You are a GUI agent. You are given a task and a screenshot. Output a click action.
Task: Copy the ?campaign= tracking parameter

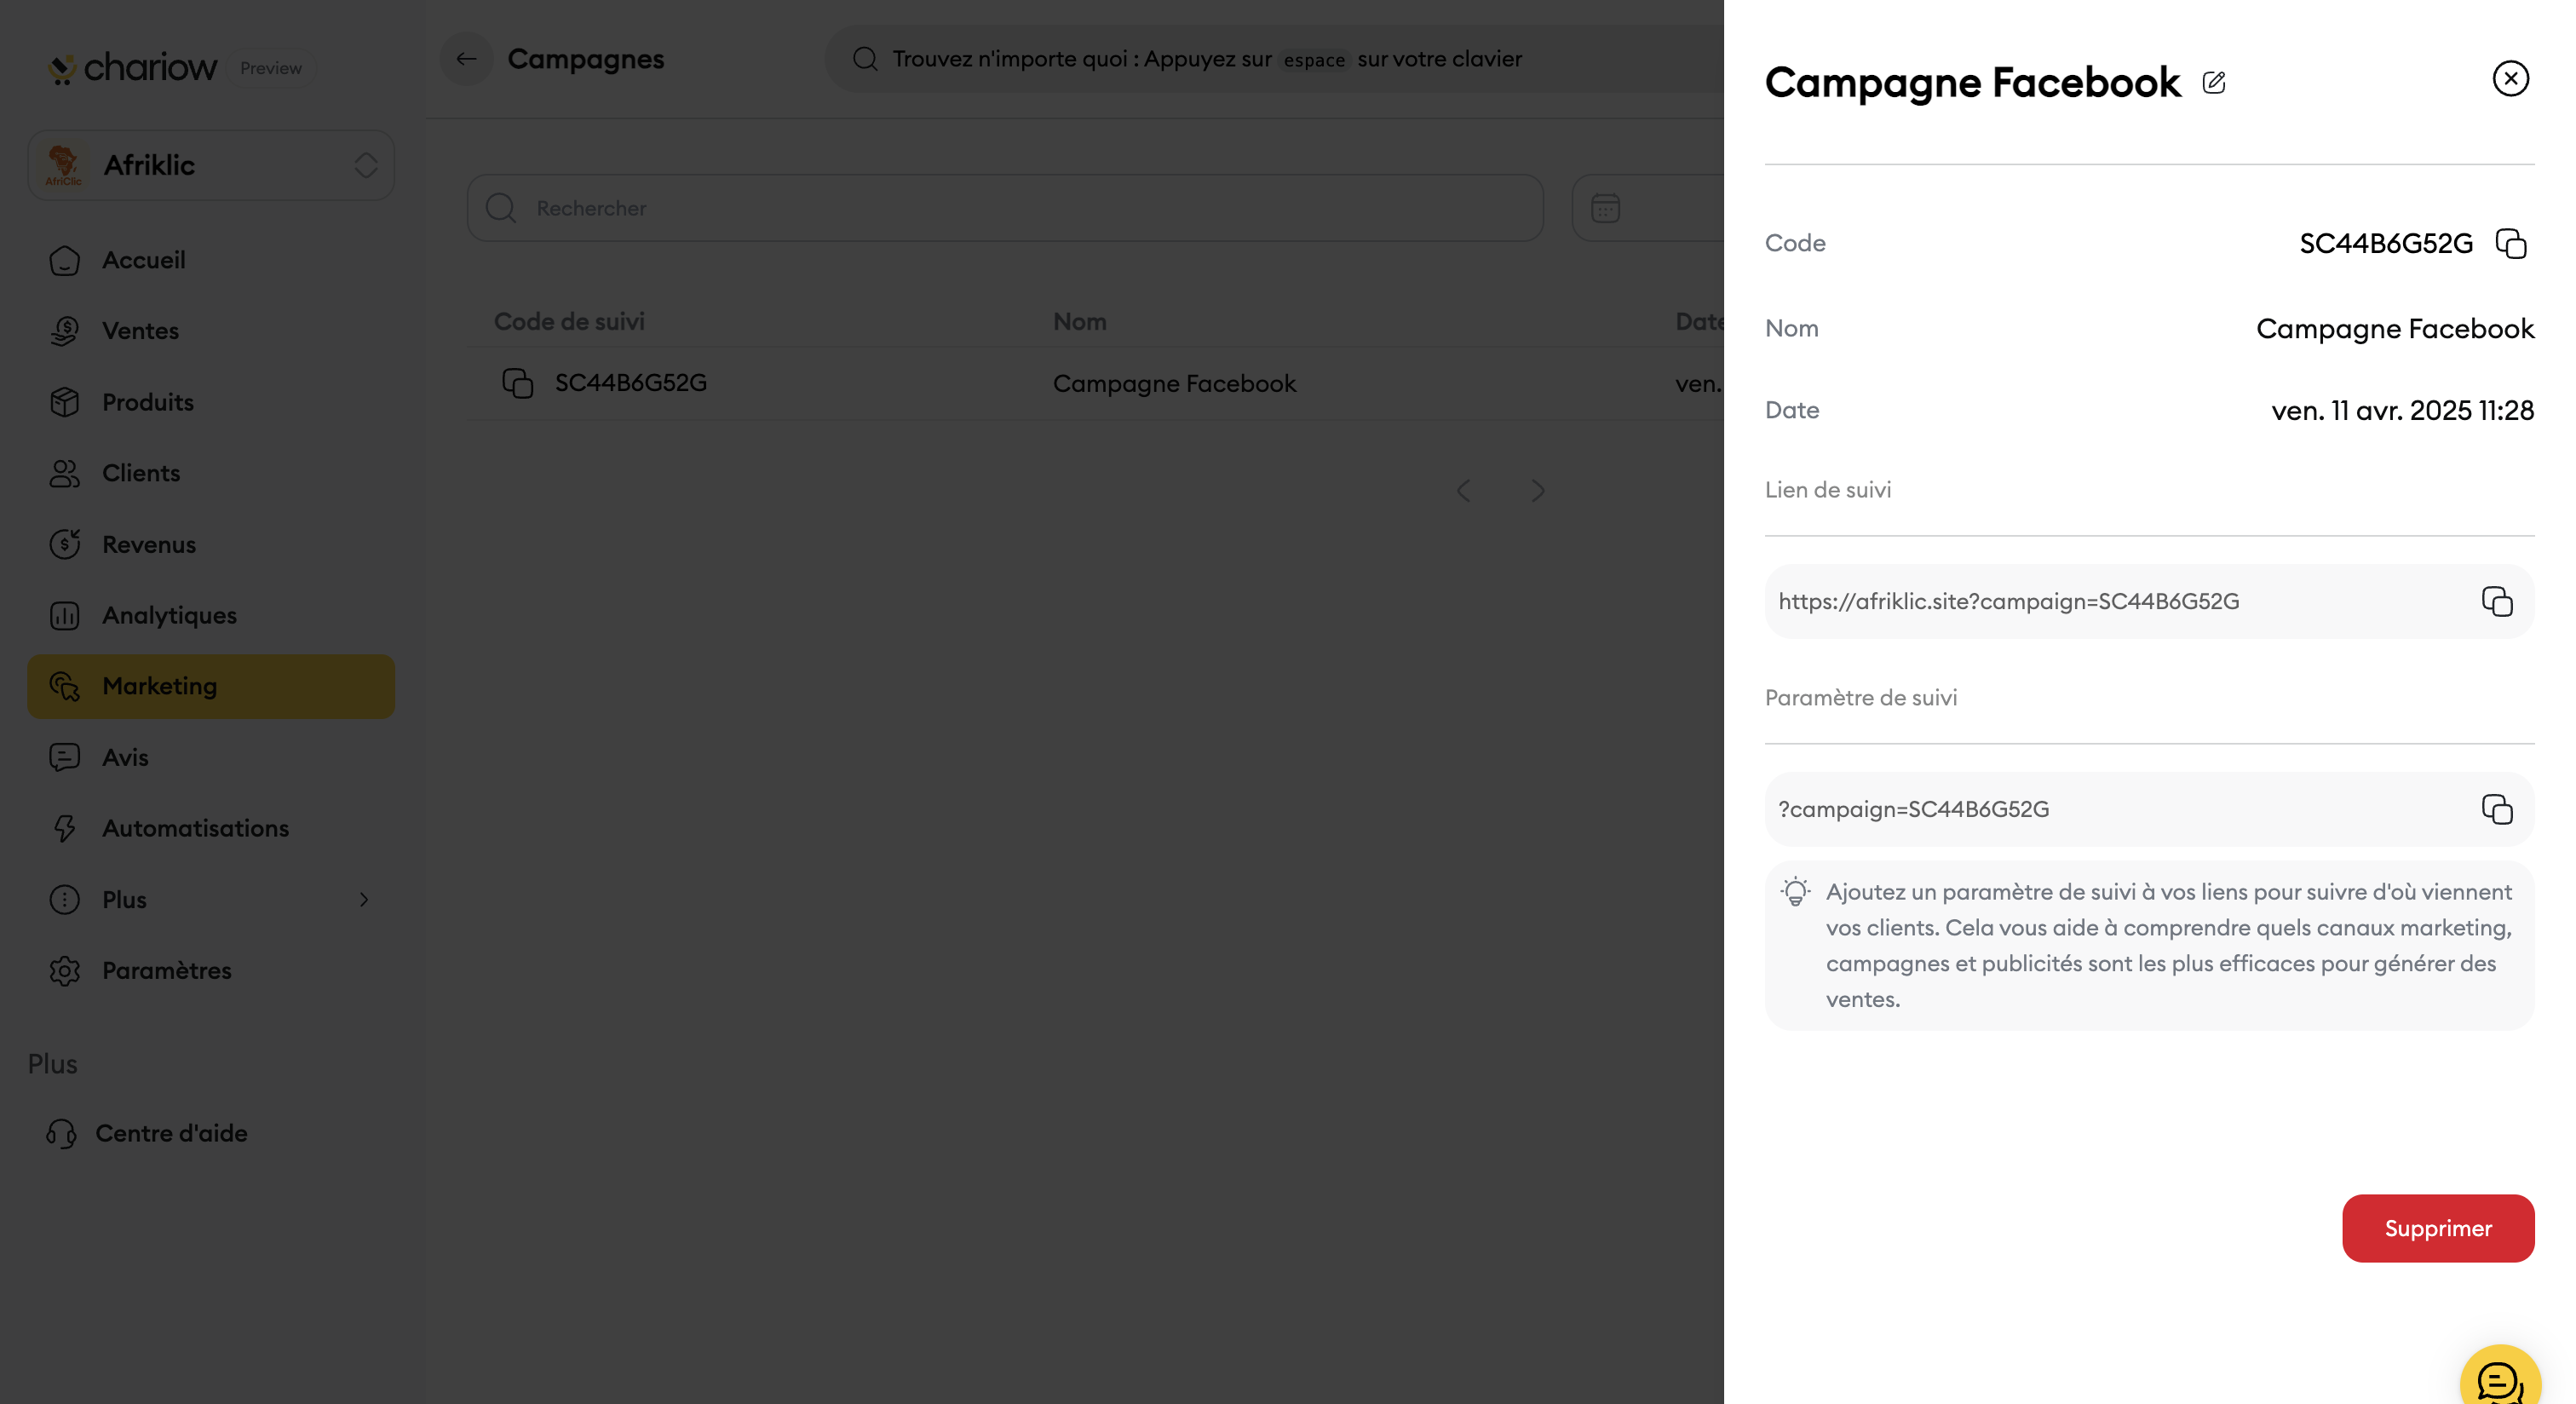(x=2497, y=809)
